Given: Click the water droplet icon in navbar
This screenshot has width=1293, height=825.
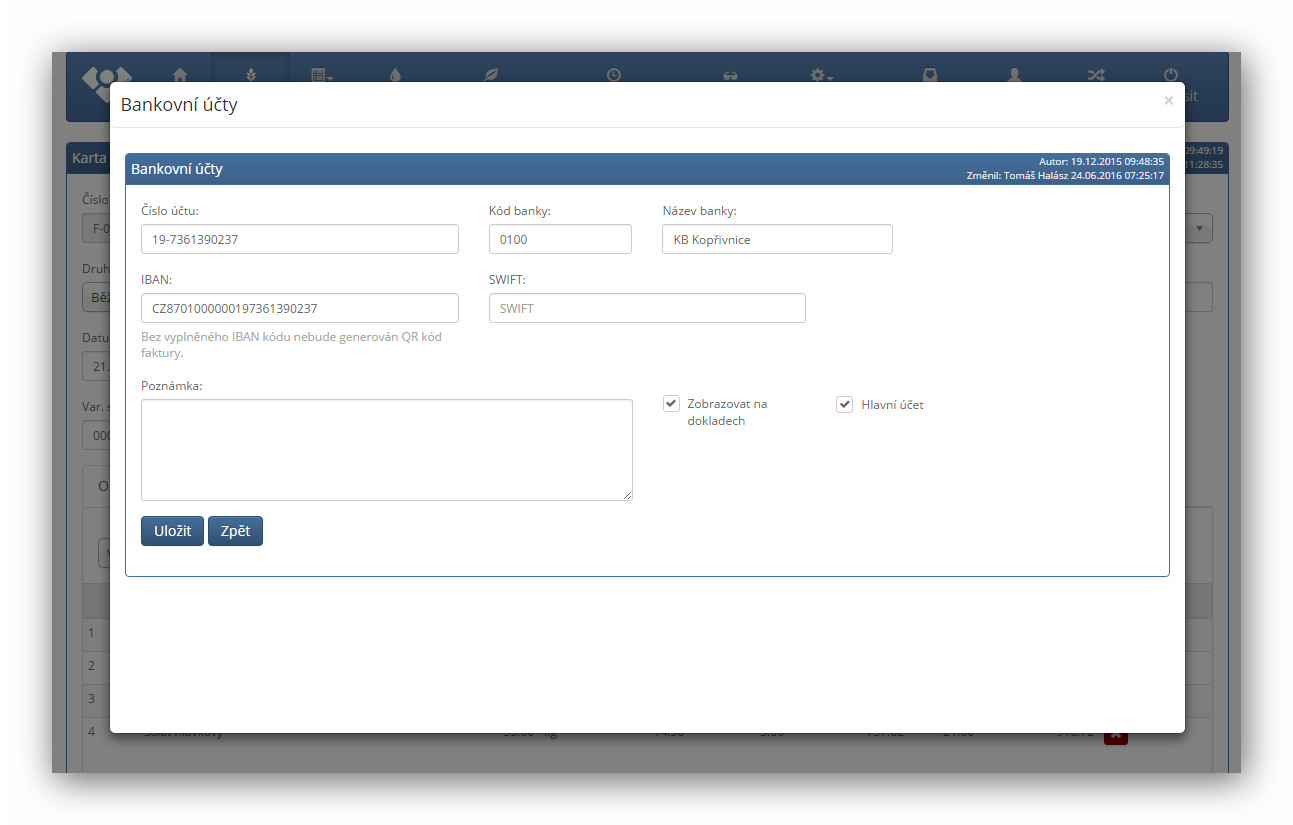Looking at the screenshot, I should [x=395, y=75].
